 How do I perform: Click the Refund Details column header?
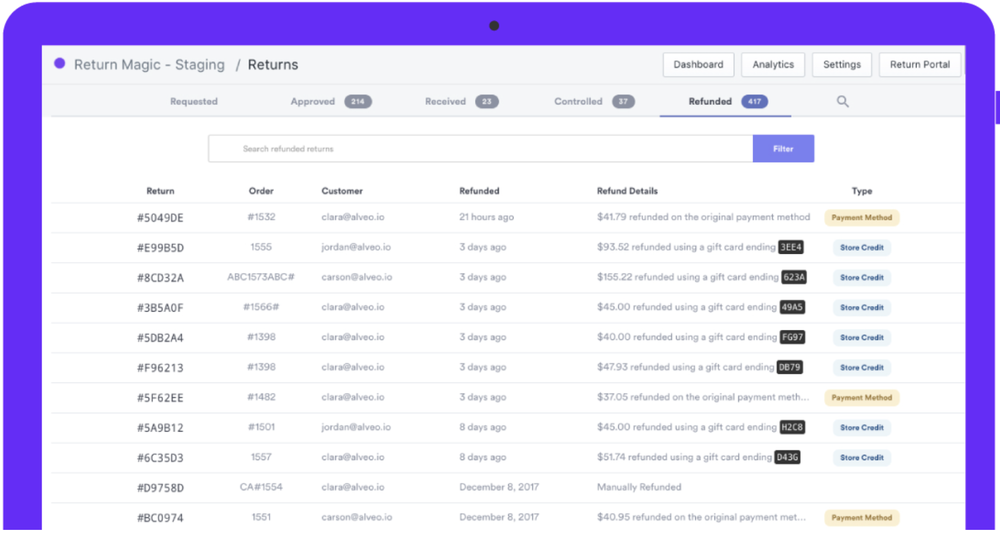point(627,191)
